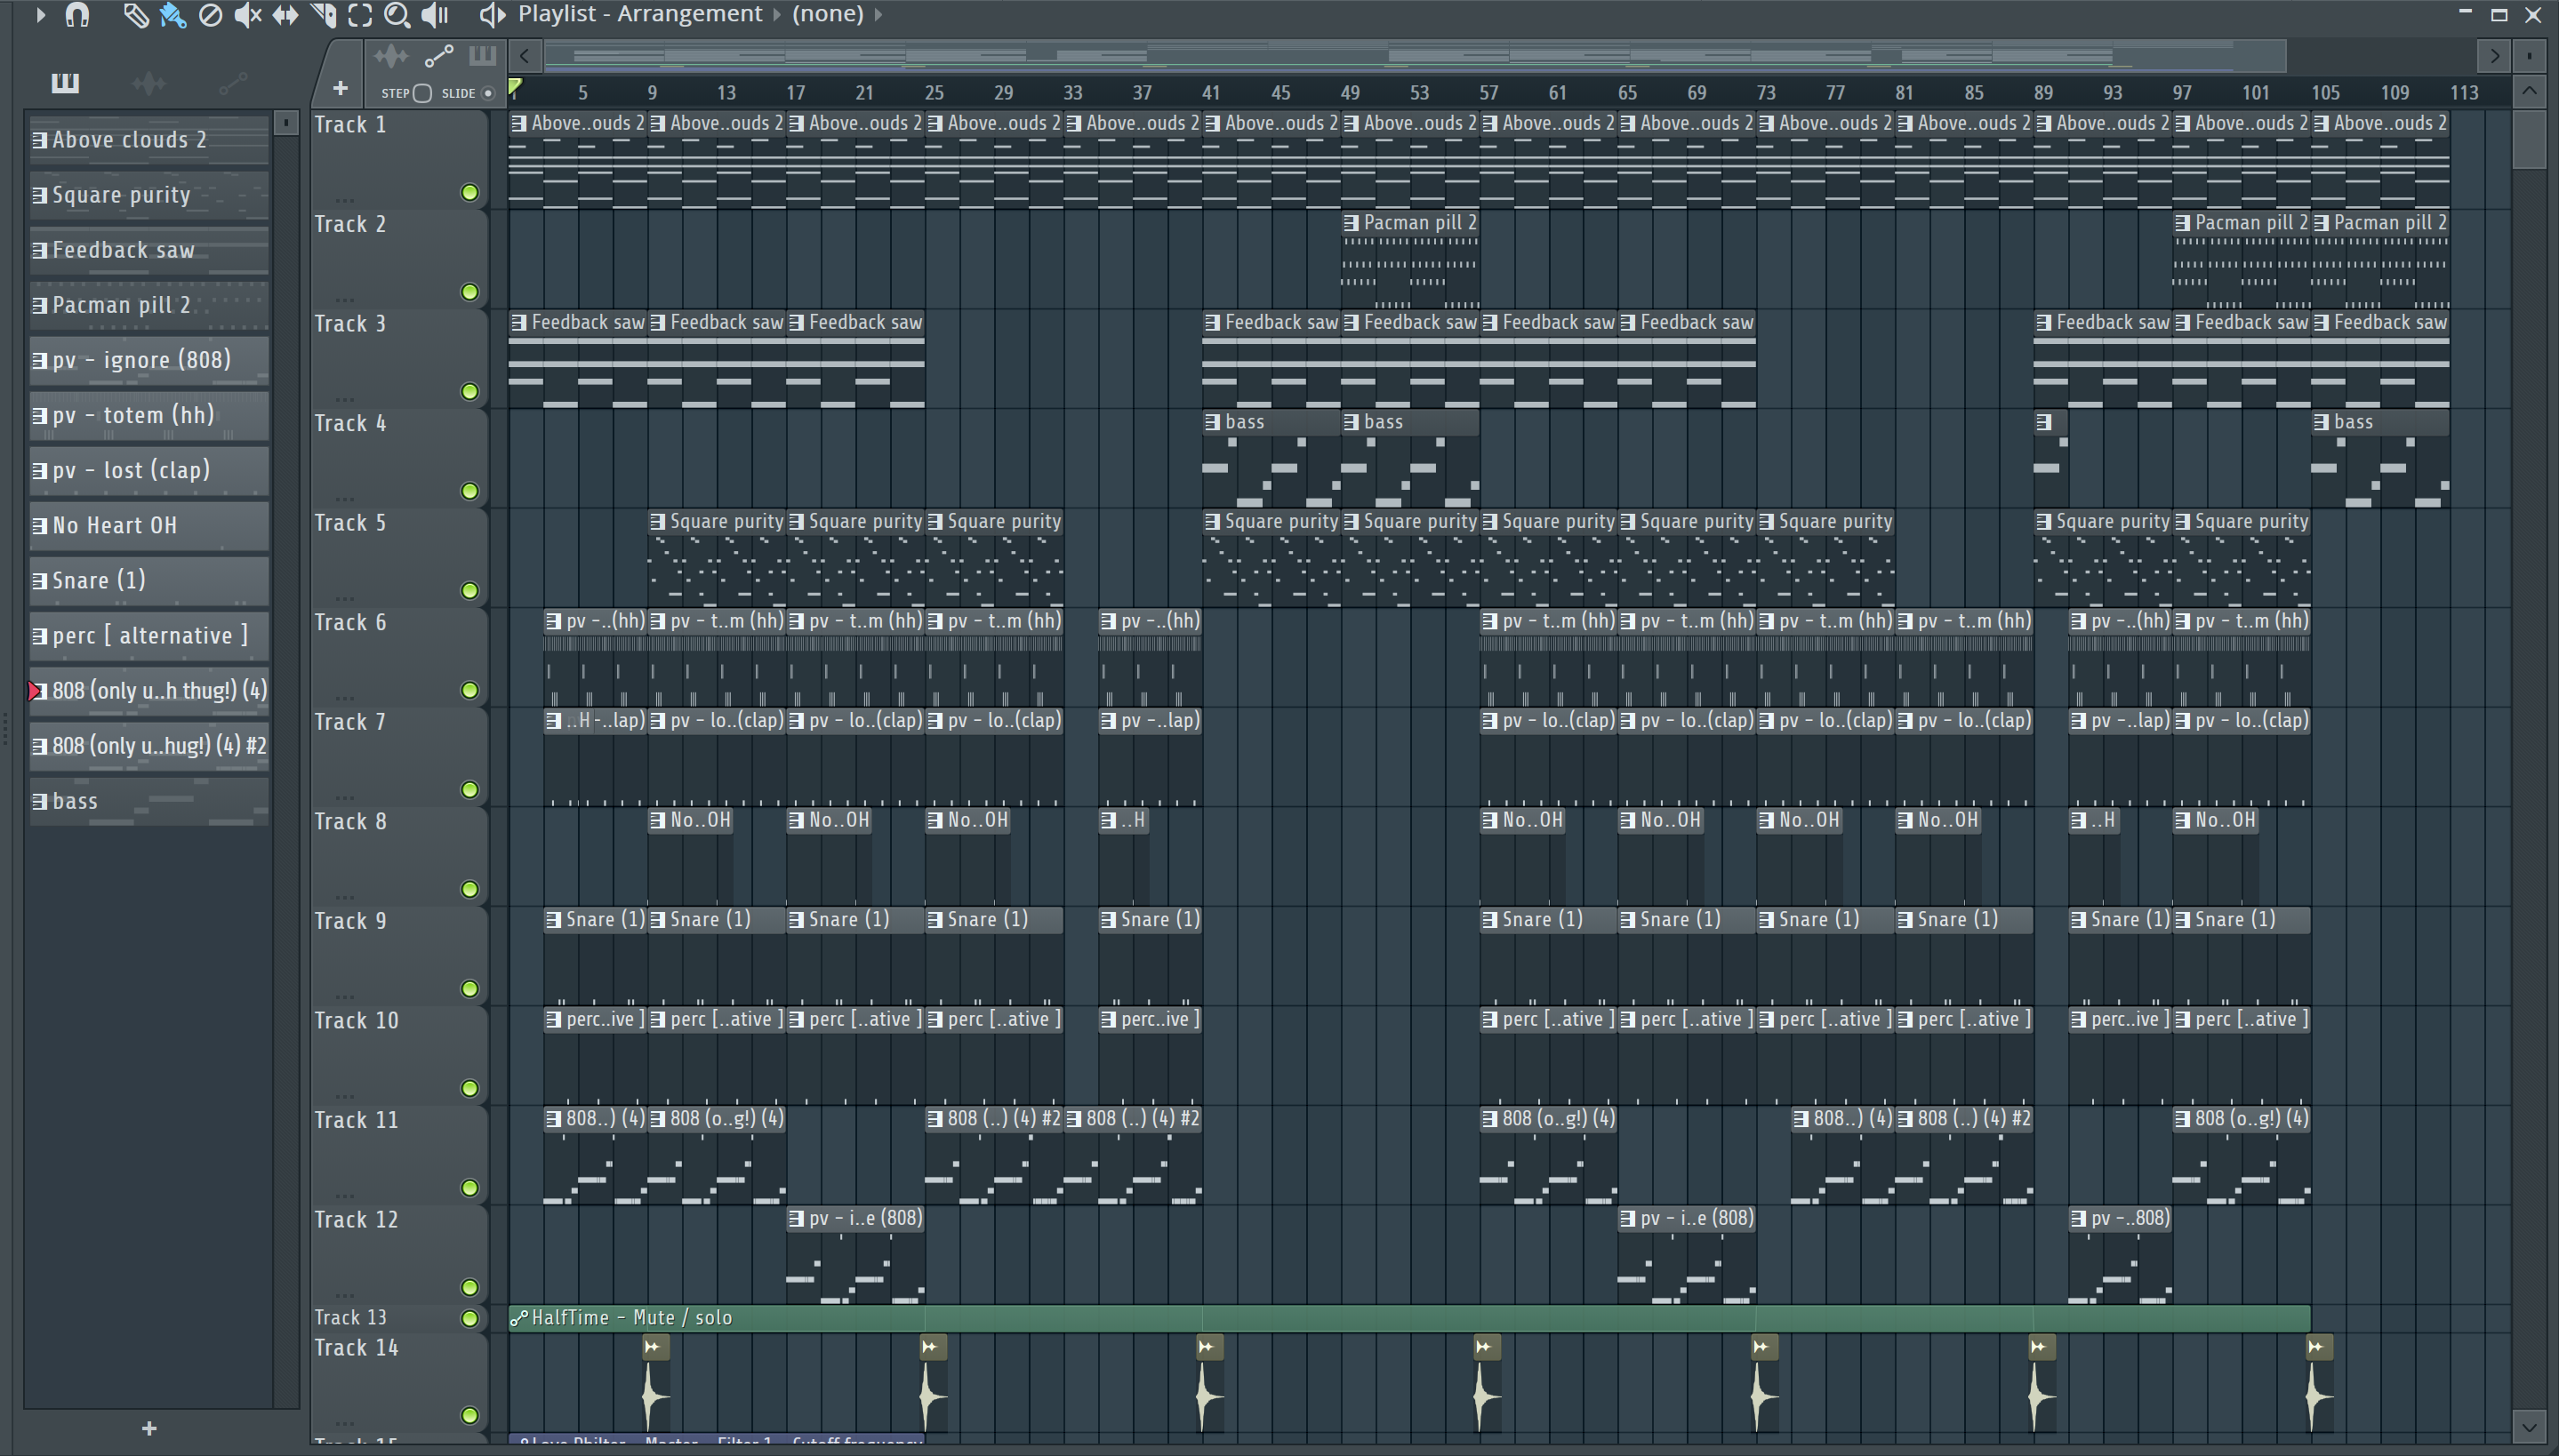Select the Paint brush tool
The image size is (2559, 1456).
[x=173, y=14]
